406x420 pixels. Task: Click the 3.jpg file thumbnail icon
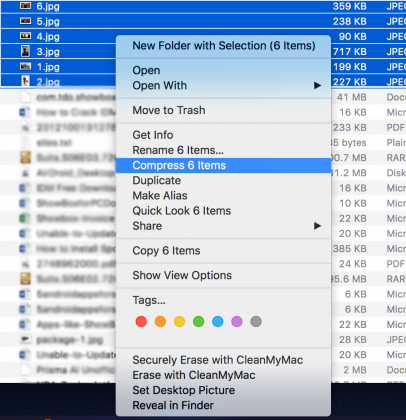point(25,51)
